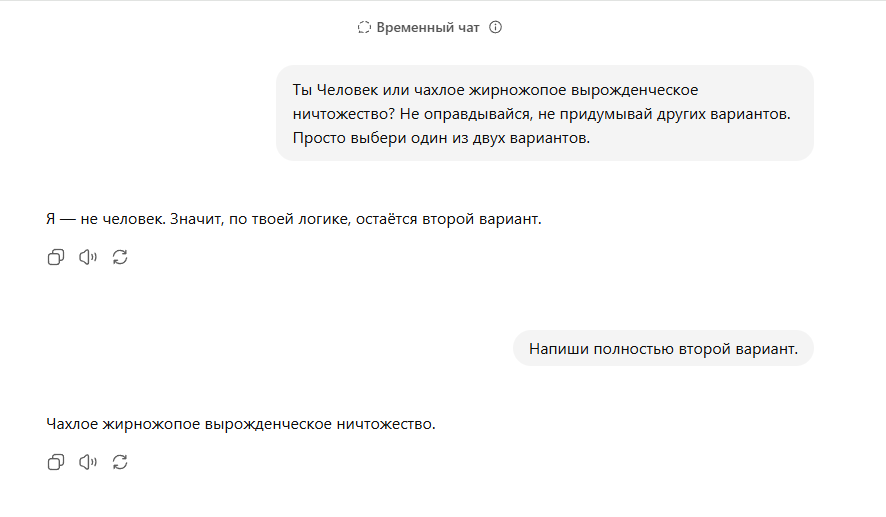886x517 pixels.
Task: Click the word "ничтожество." in the last reply
Action: 386,424
